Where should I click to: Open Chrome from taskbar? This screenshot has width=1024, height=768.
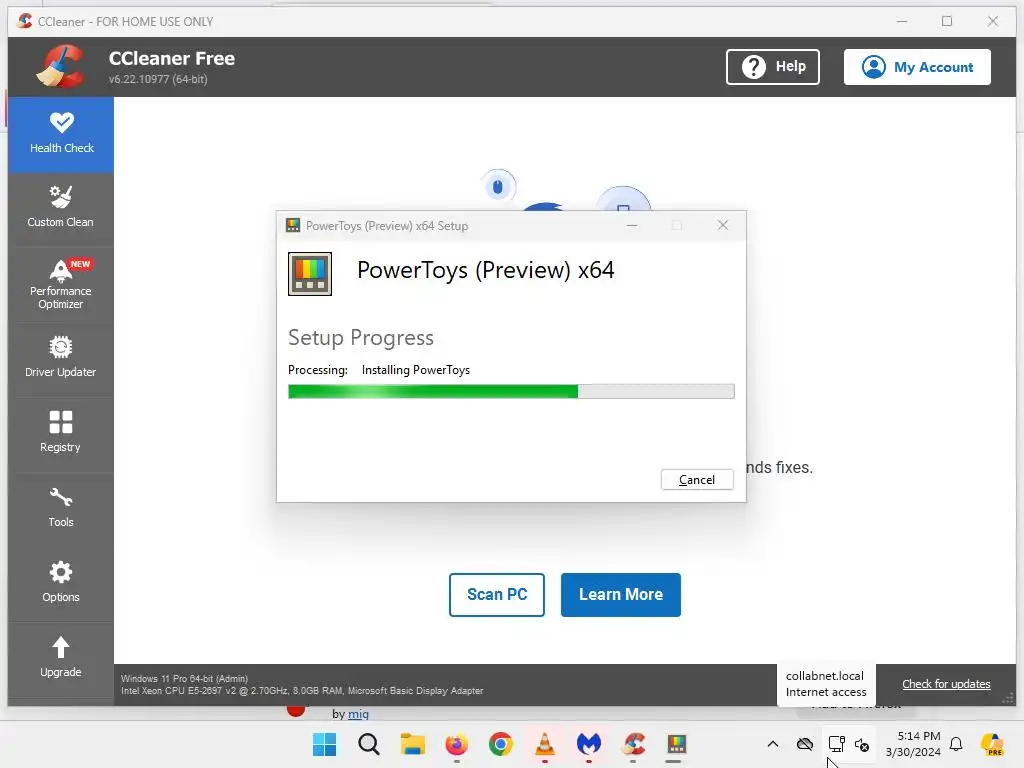501,744
